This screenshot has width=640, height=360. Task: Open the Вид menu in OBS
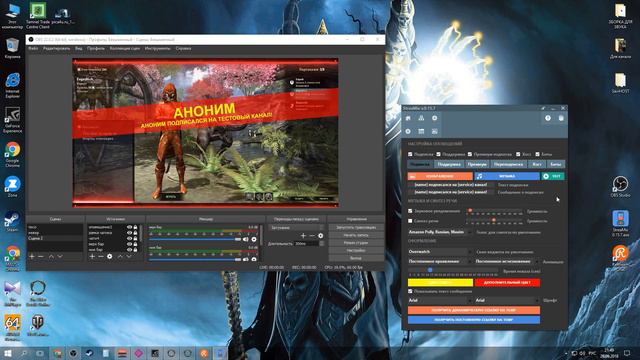(78, 49)
